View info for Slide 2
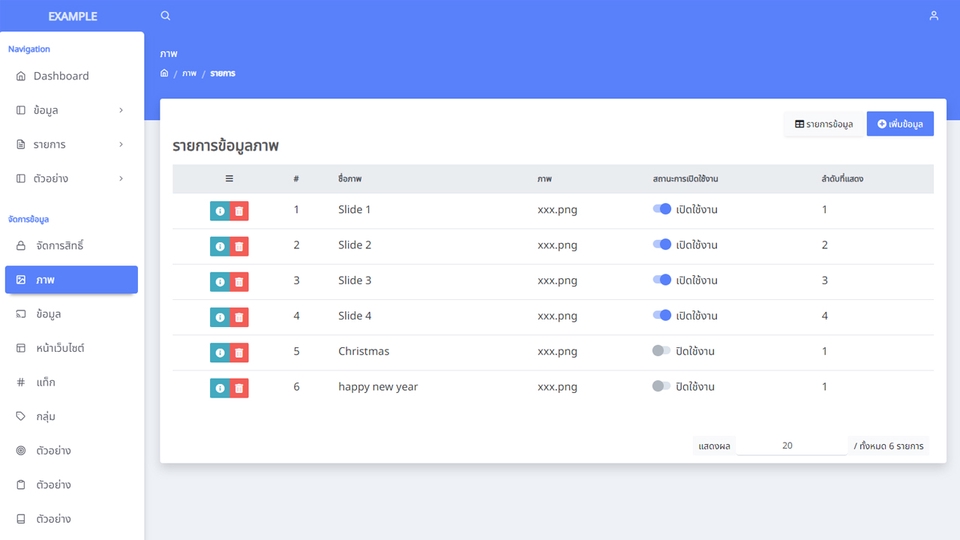Screen dimensions: 960x540 click(220, 246)
